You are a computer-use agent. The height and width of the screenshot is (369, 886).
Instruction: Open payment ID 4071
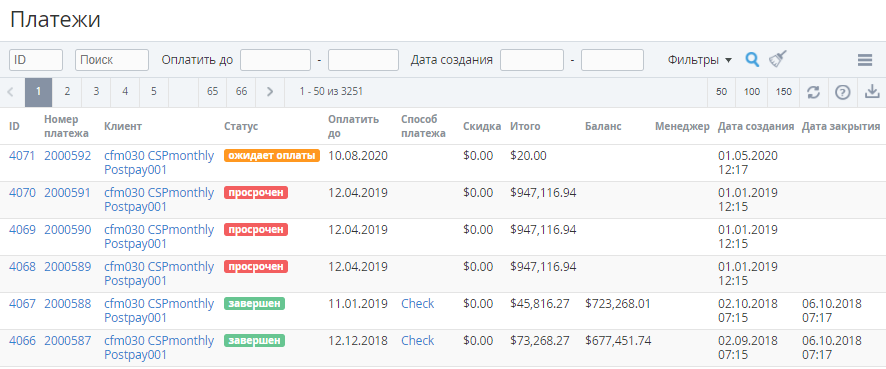click(x=22, y=155)
